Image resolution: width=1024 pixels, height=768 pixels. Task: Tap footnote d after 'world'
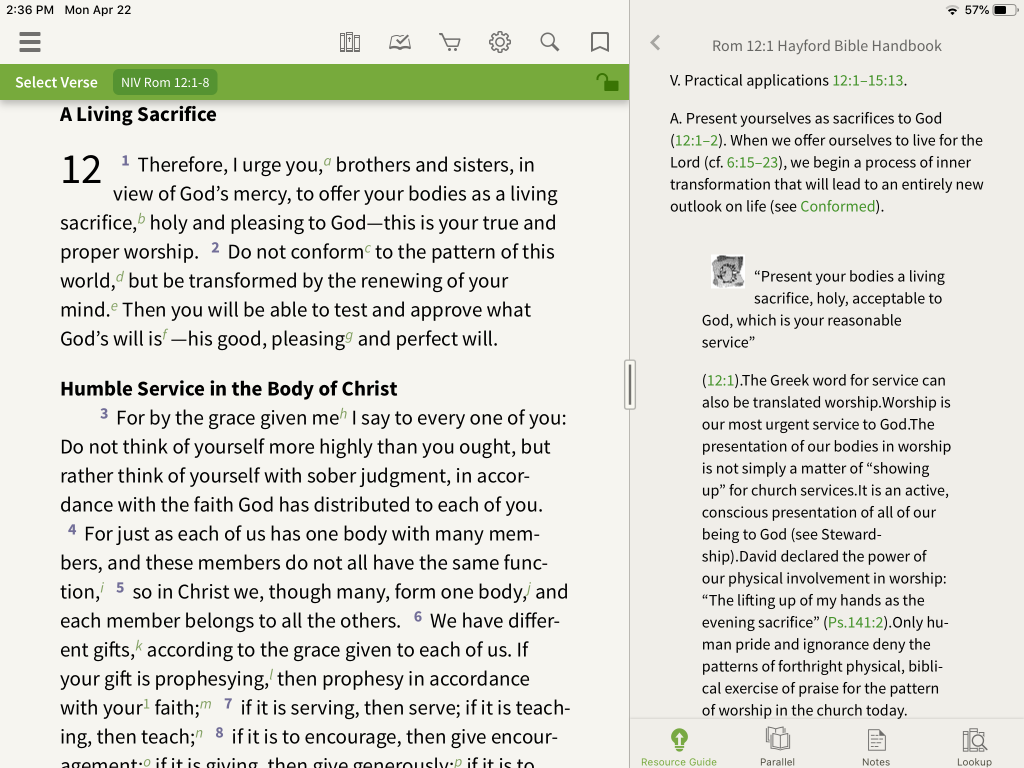120,277
